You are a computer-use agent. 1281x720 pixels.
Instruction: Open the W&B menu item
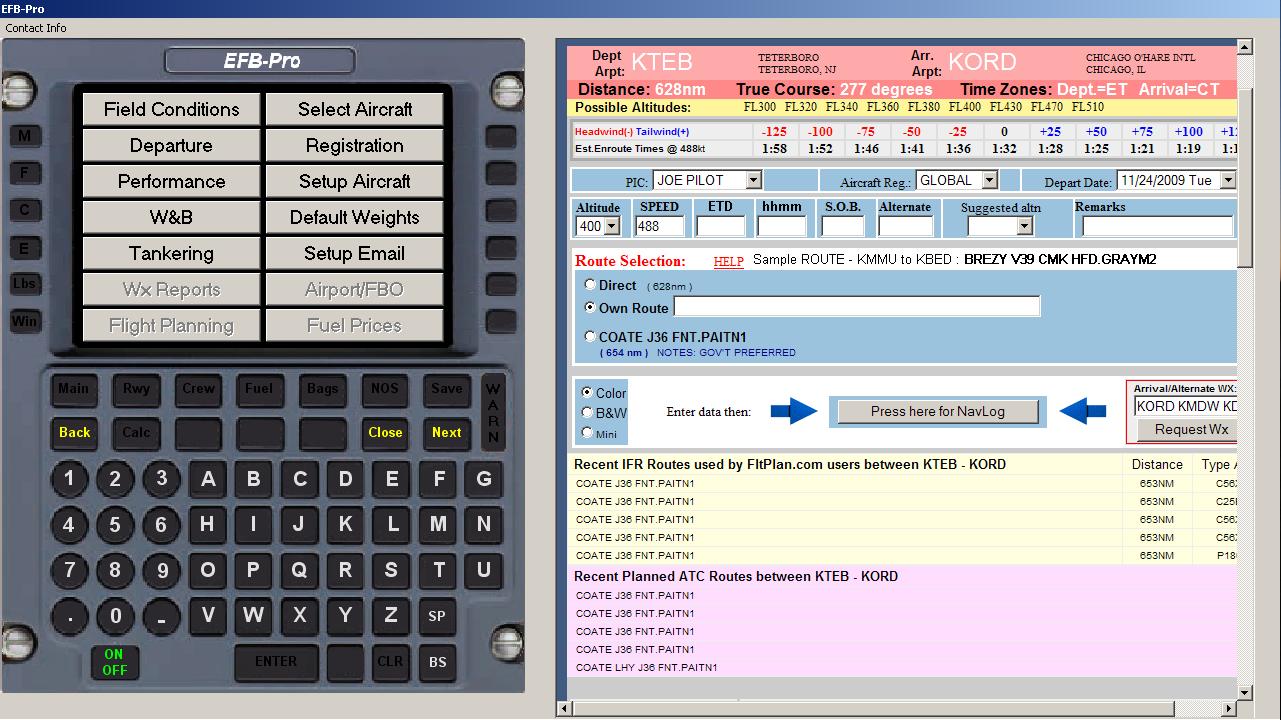tap(171, 218)
